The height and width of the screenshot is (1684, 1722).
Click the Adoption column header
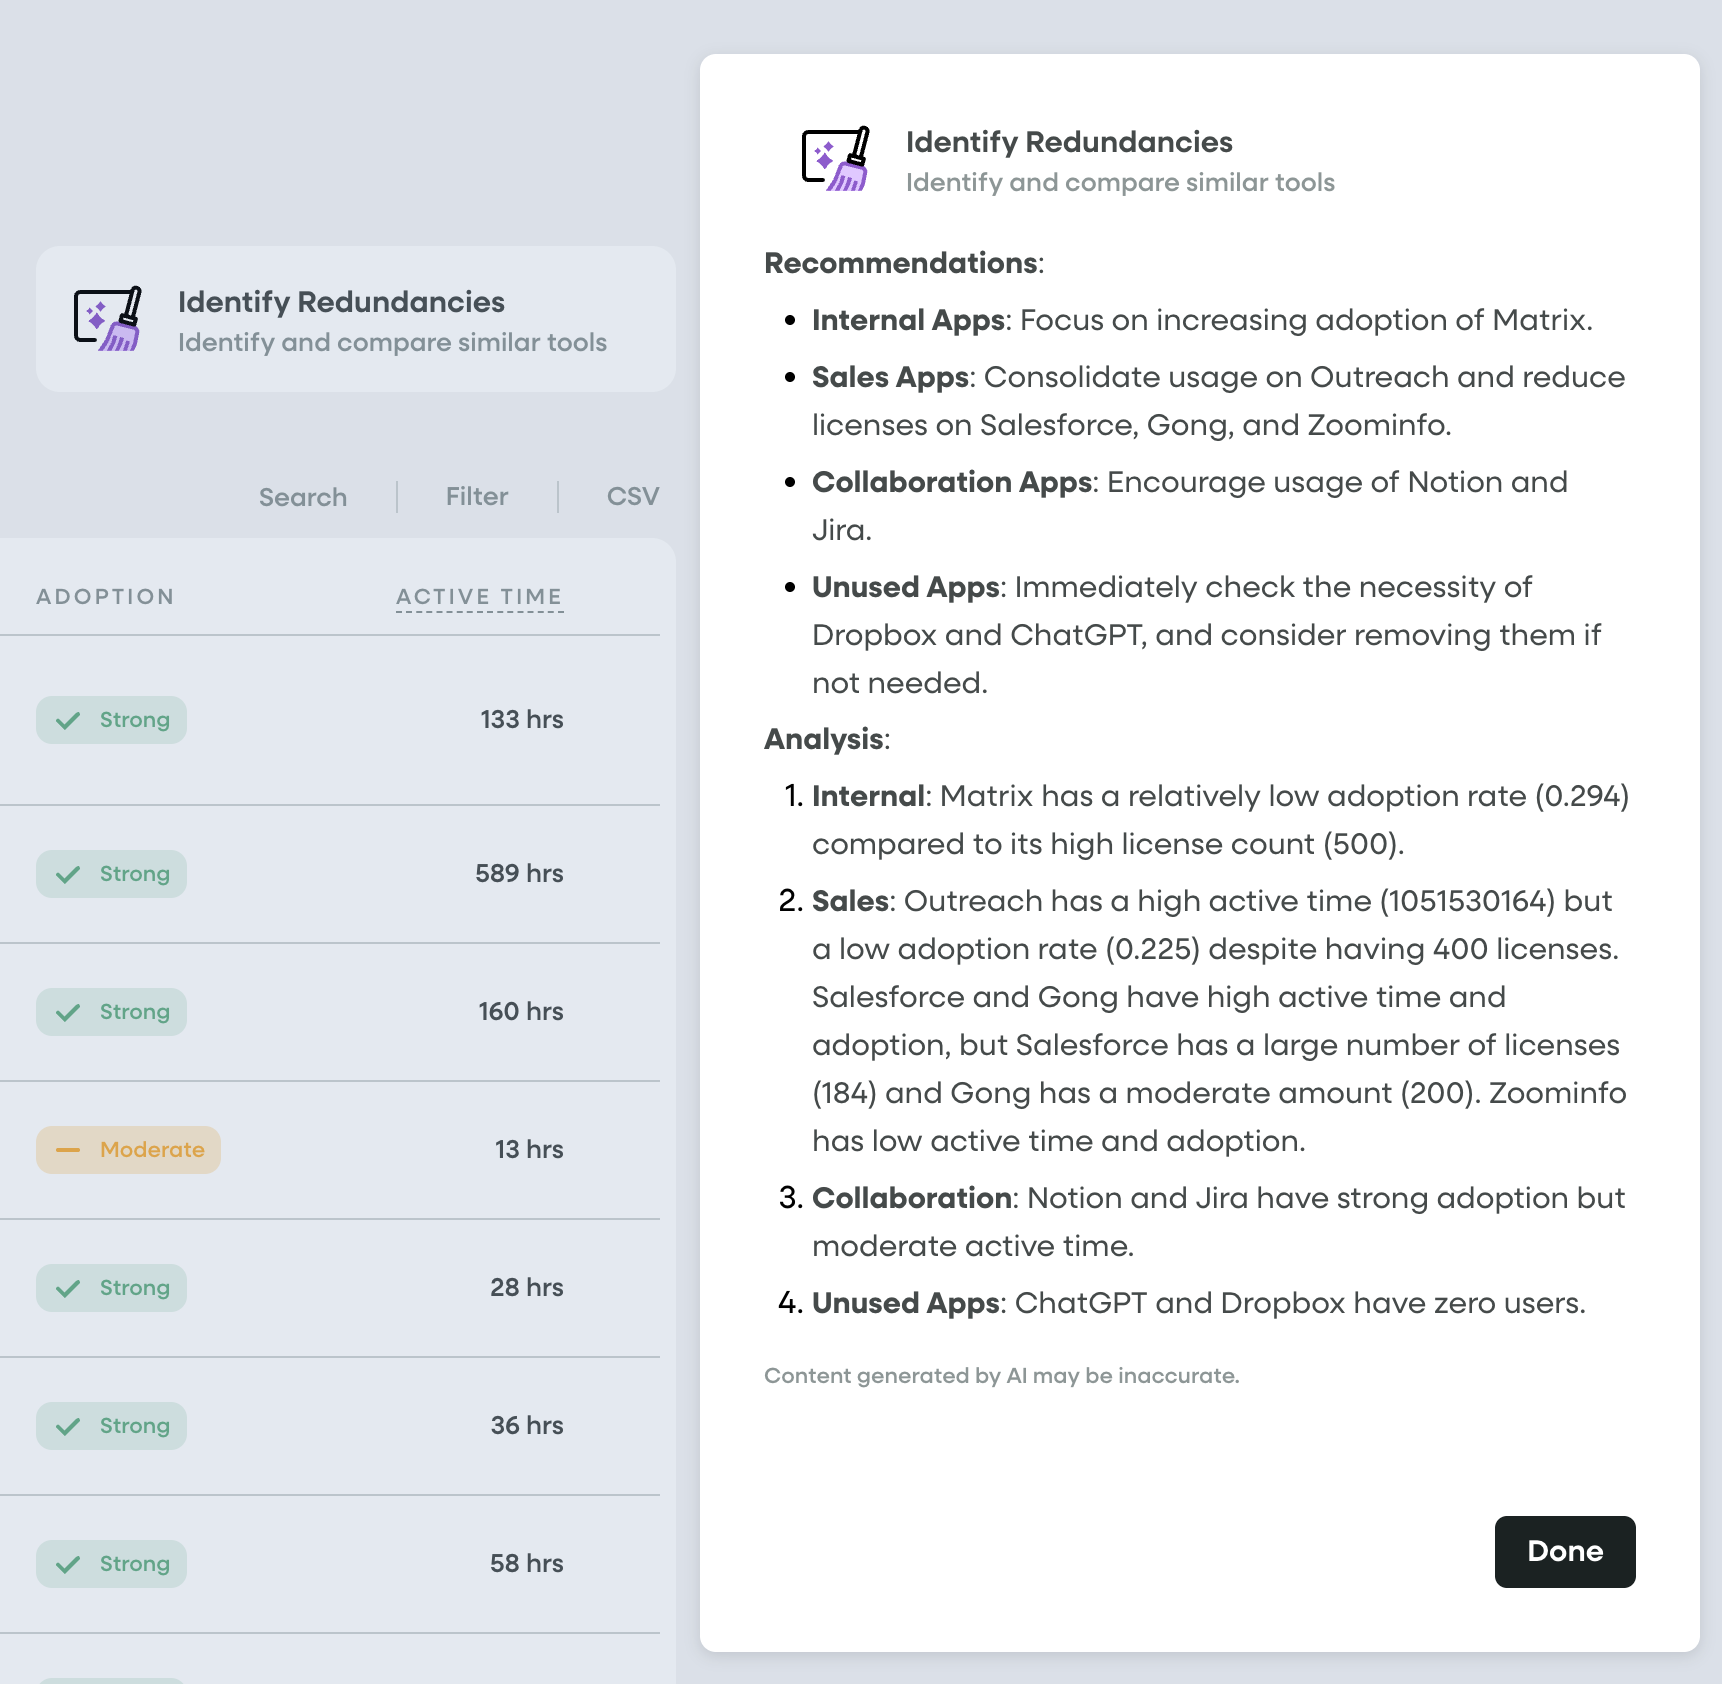105,597
